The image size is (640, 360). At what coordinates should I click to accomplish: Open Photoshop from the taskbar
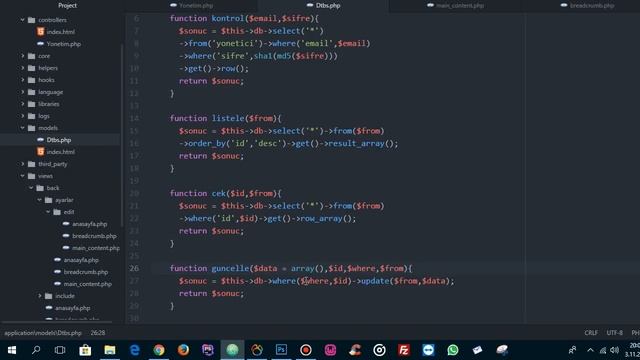click(281, 350)
